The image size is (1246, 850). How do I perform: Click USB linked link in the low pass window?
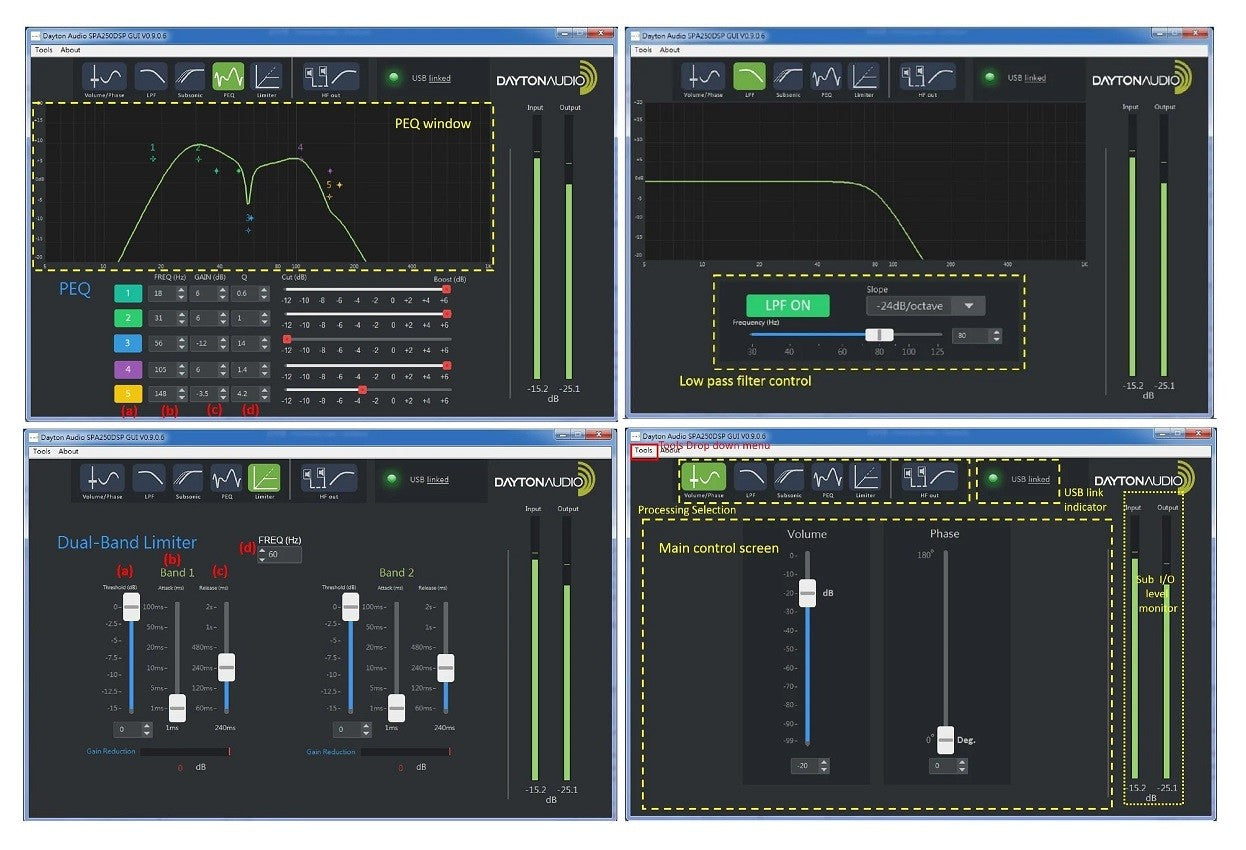(1036, 78)
